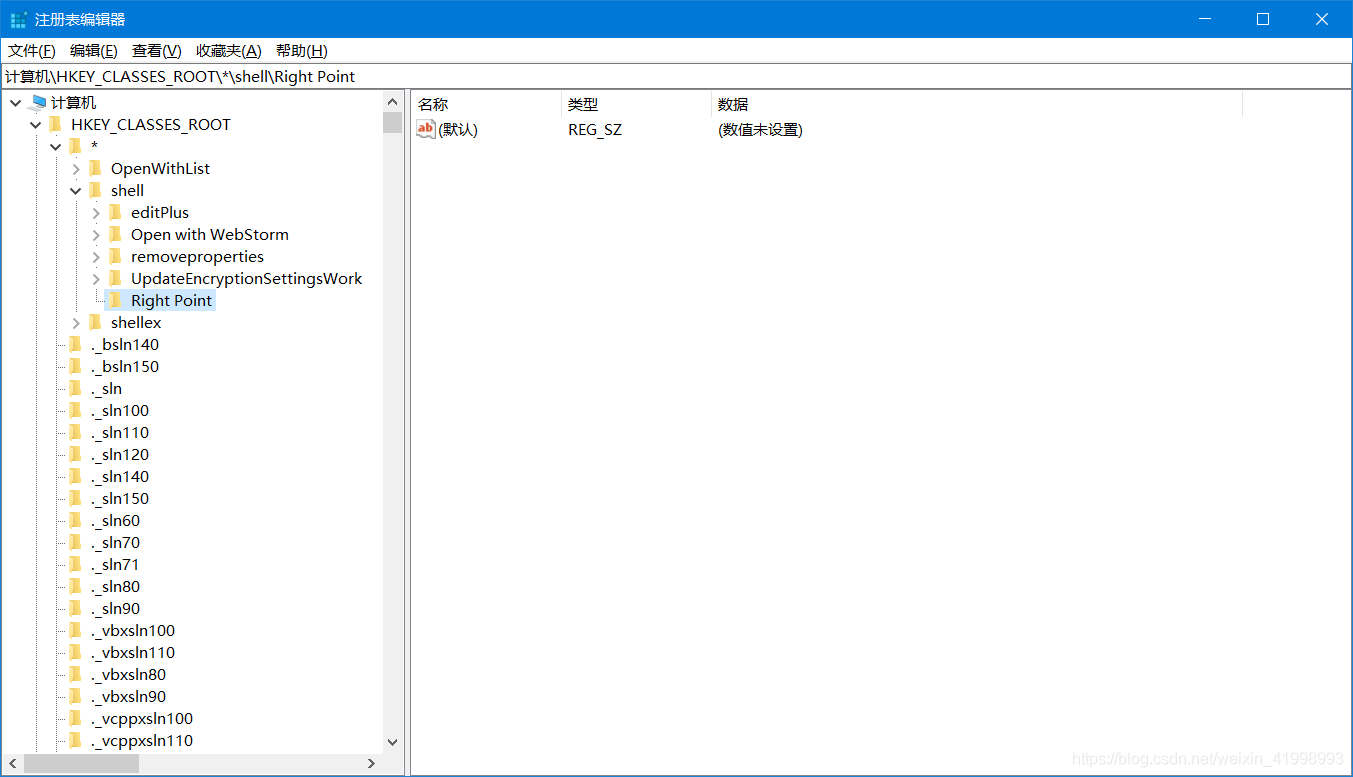This screenshot has height=777, width=1353.
Task: Sort values by the 名称 column header
Action: point(487,104)
